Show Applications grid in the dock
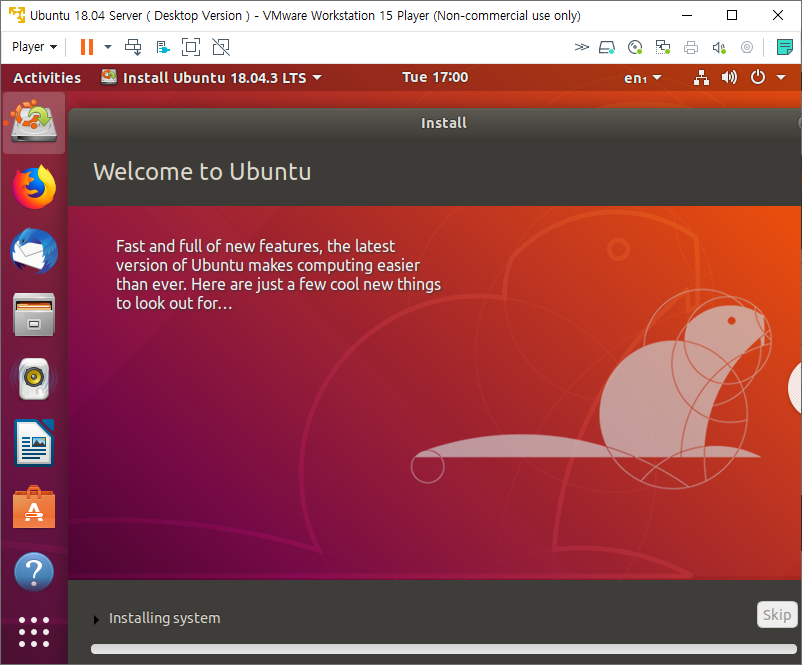This screenshot has height=665, width=802. (x=34, y=632)
